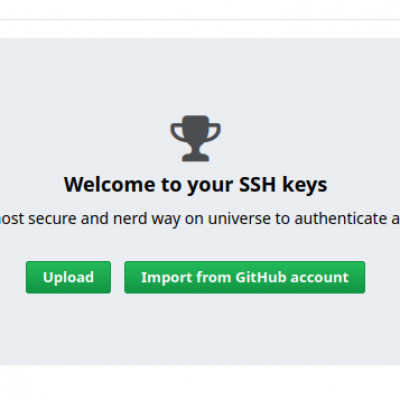Click the word 'Welcome' in the heading
400x400 pixels.
(110, 184)
